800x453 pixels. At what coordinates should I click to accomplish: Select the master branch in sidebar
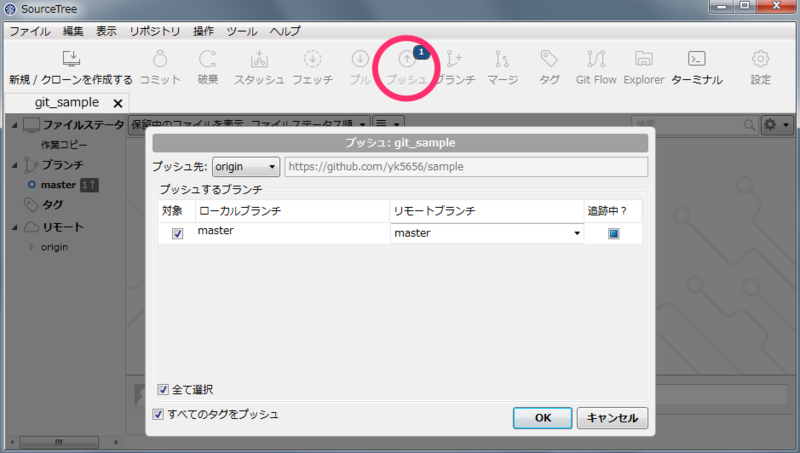[58, 185]
